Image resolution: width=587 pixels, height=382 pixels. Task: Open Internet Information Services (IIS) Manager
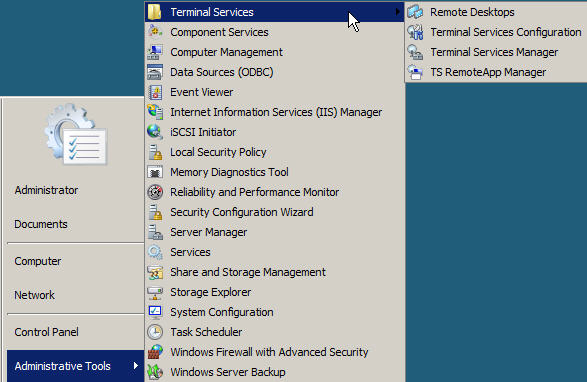point(274,112)
